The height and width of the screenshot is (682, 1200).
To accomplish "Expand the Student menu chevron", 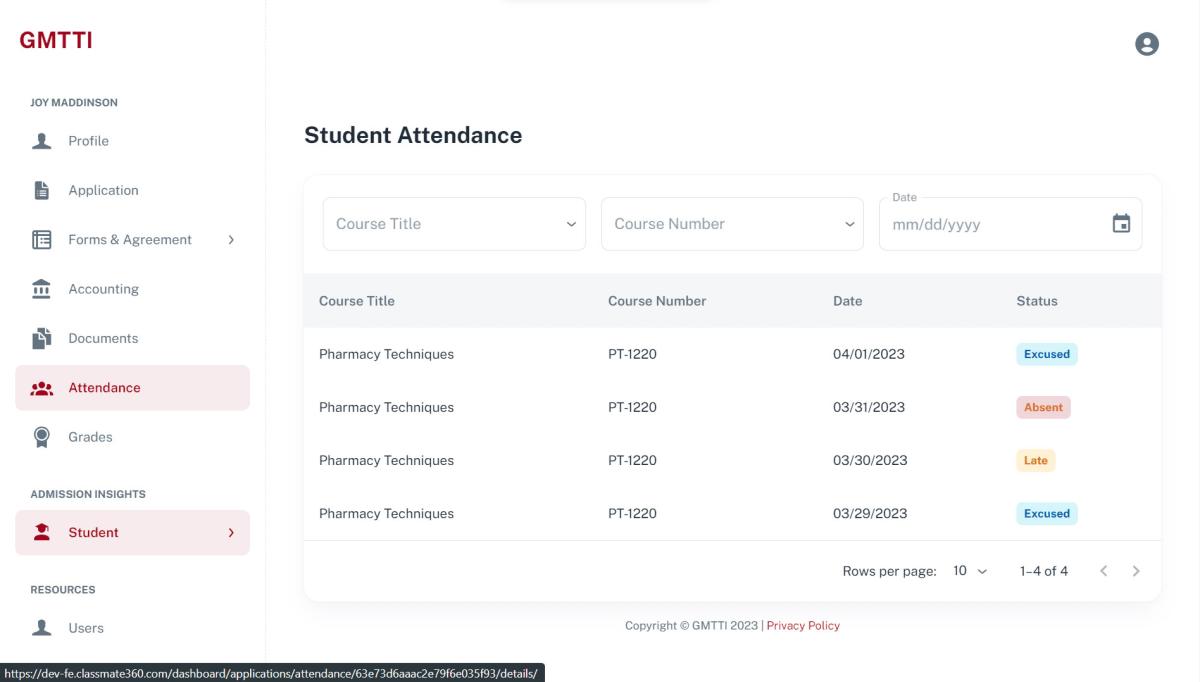I will 231,533.
